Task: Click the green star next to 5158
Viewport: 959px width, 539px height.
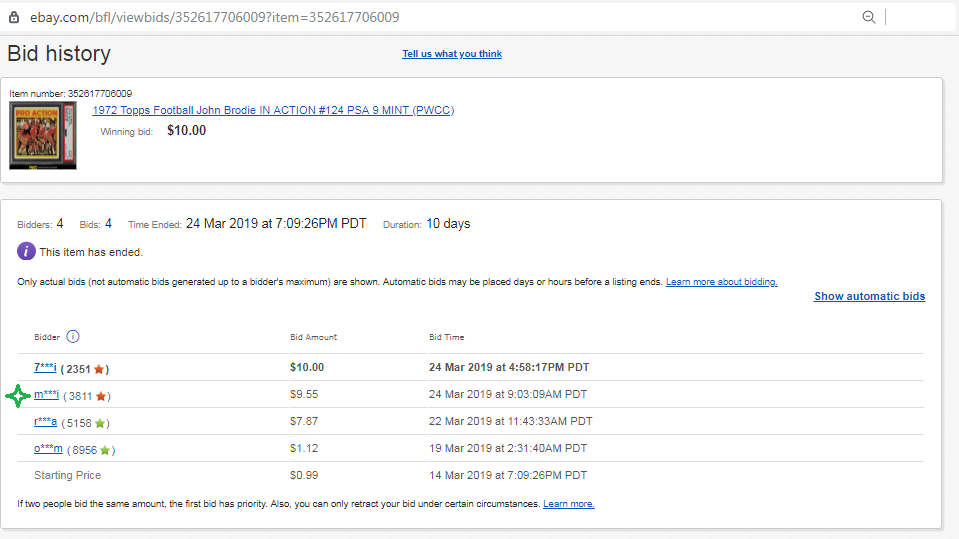Action: point(100,423)
